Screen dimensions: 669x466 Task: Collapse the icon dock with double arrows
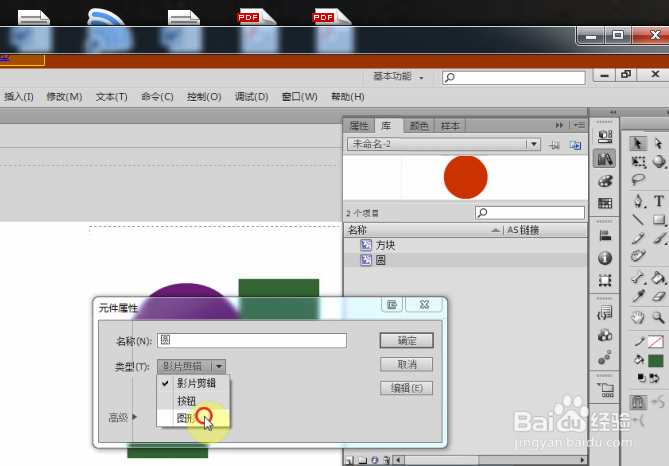(x=613, y=112)
